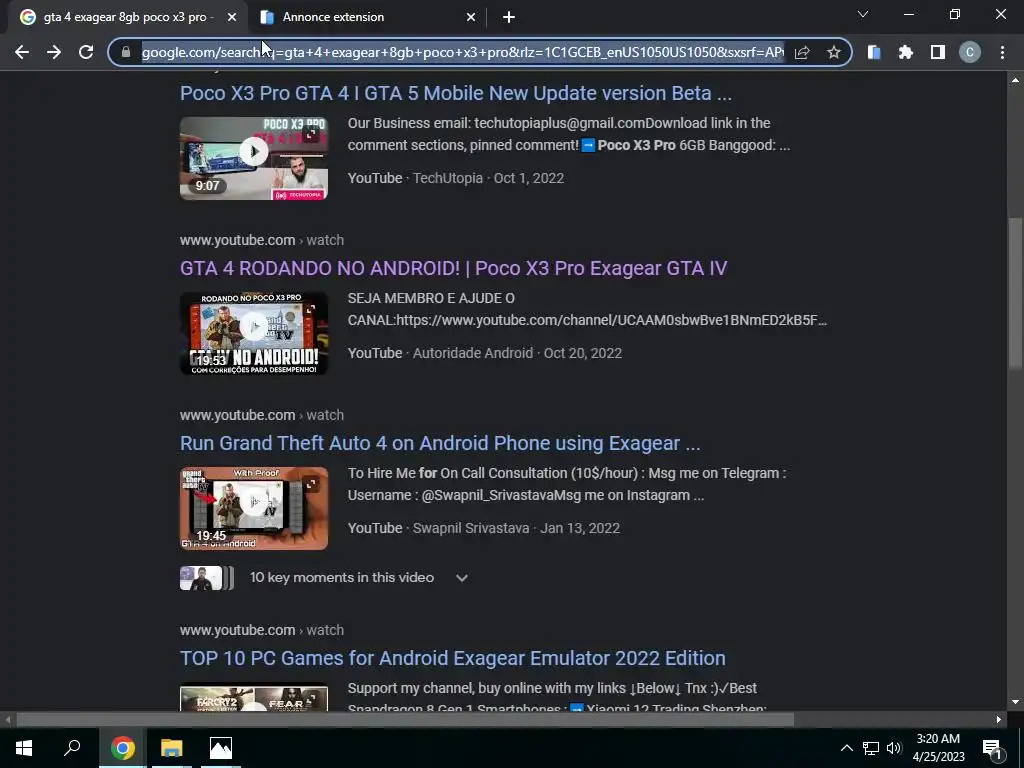The height and width of the screenshot is (768, 1024).
Task: Click the scroll up arrow
Action: coord(1015,80)
